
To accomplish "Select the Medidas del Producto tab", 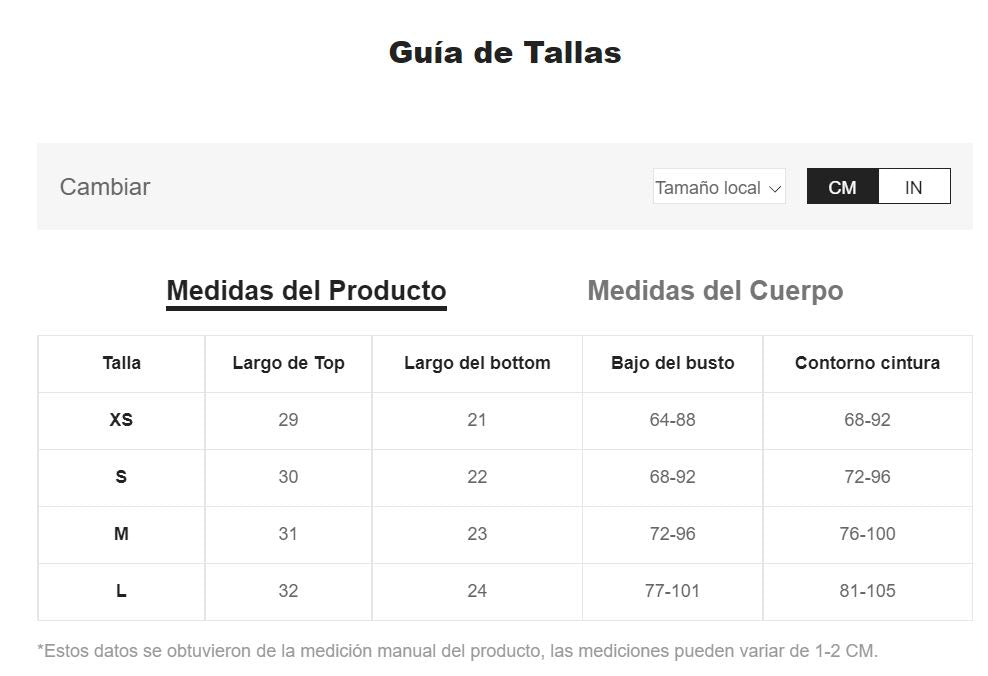I will [306, 292].
